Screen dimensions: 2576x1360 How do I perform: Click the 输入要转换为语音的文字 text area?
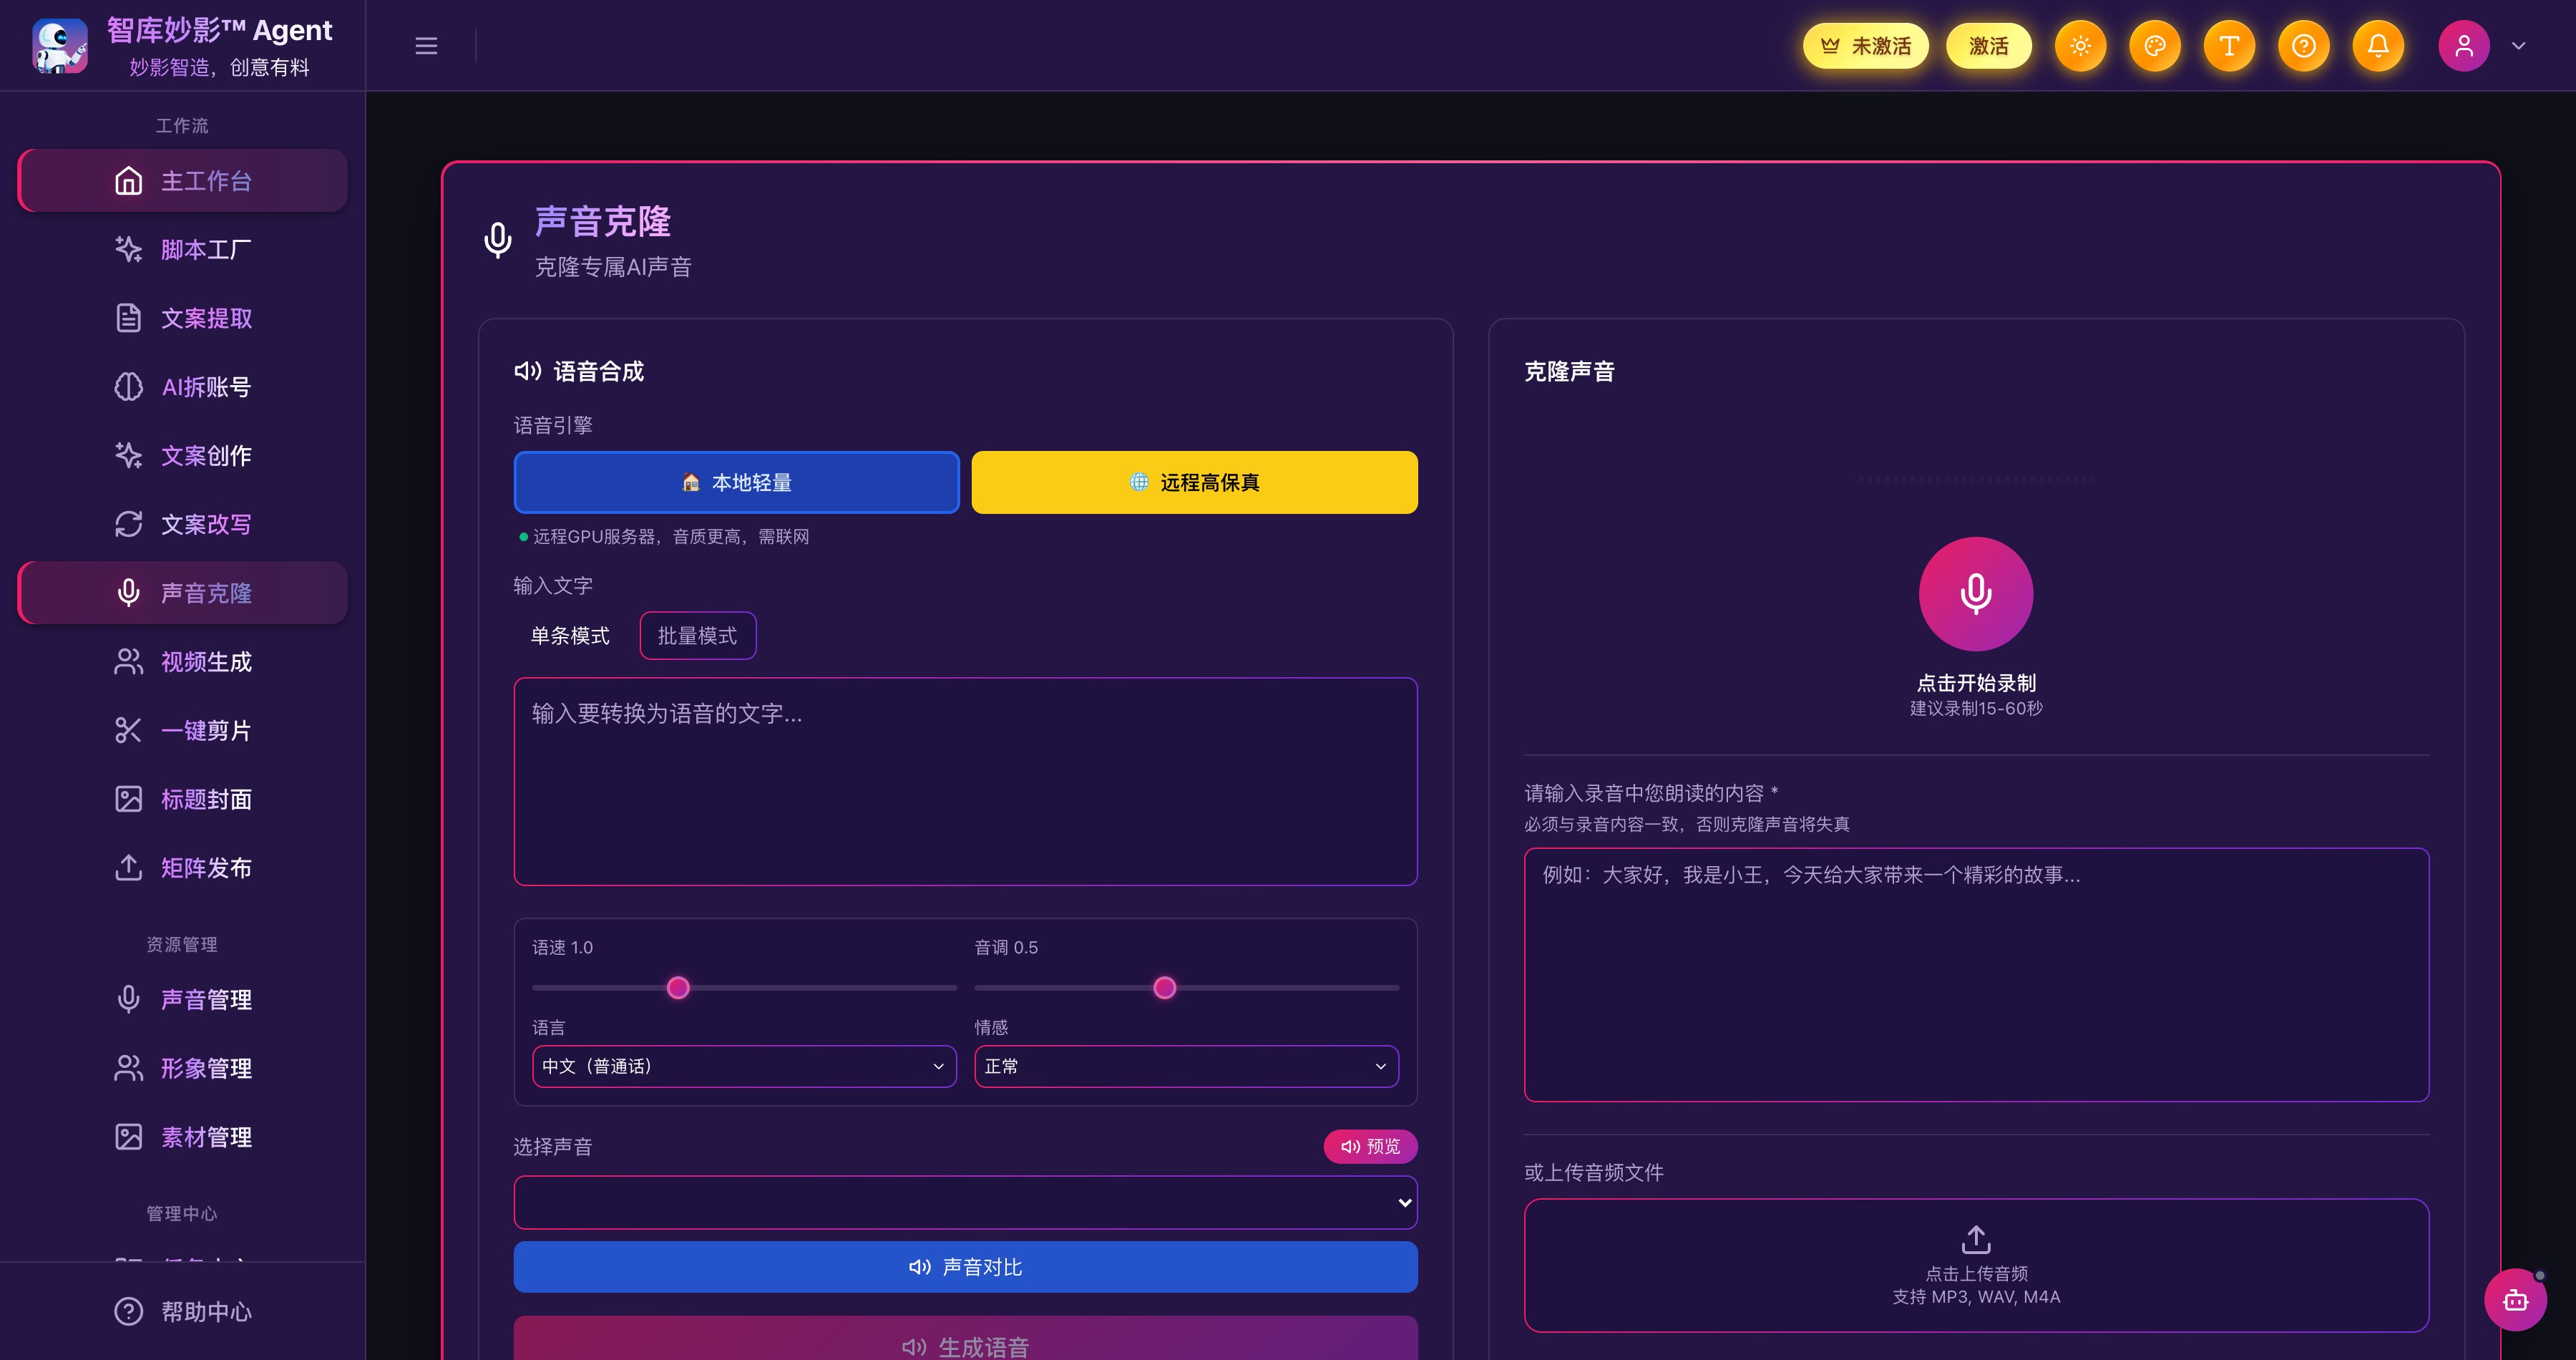tap(965, 781)
